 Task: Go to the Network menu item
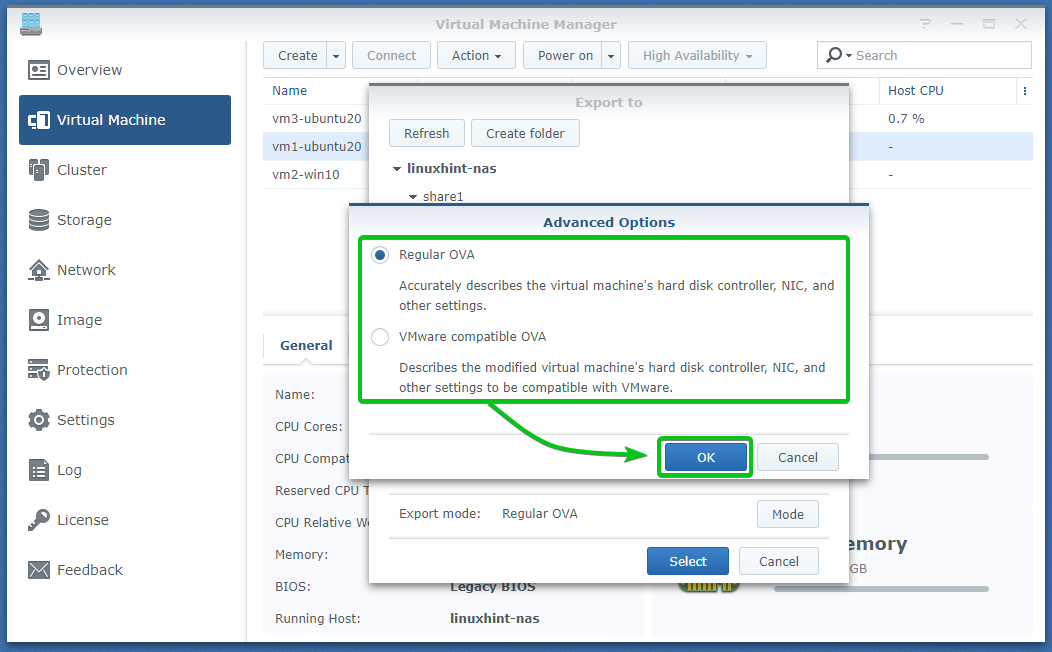click(x=125, y=270)
